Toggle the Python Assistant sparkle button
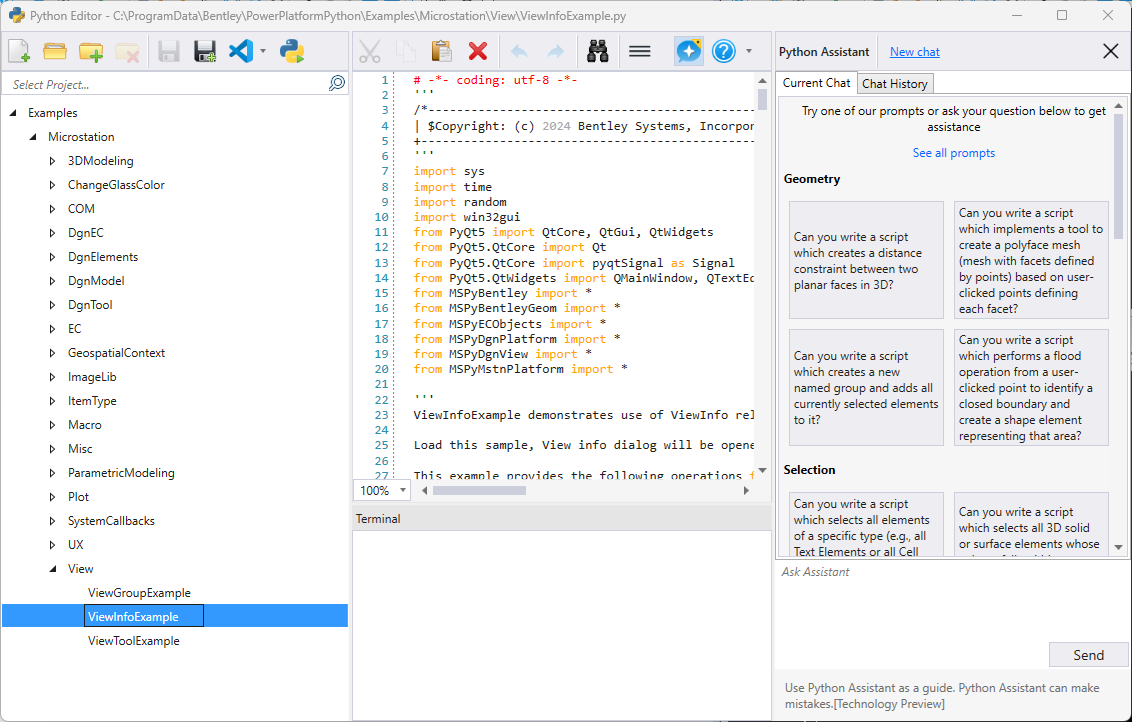The height and width of the screenshot is (722, 1132). tap(689, 51)
